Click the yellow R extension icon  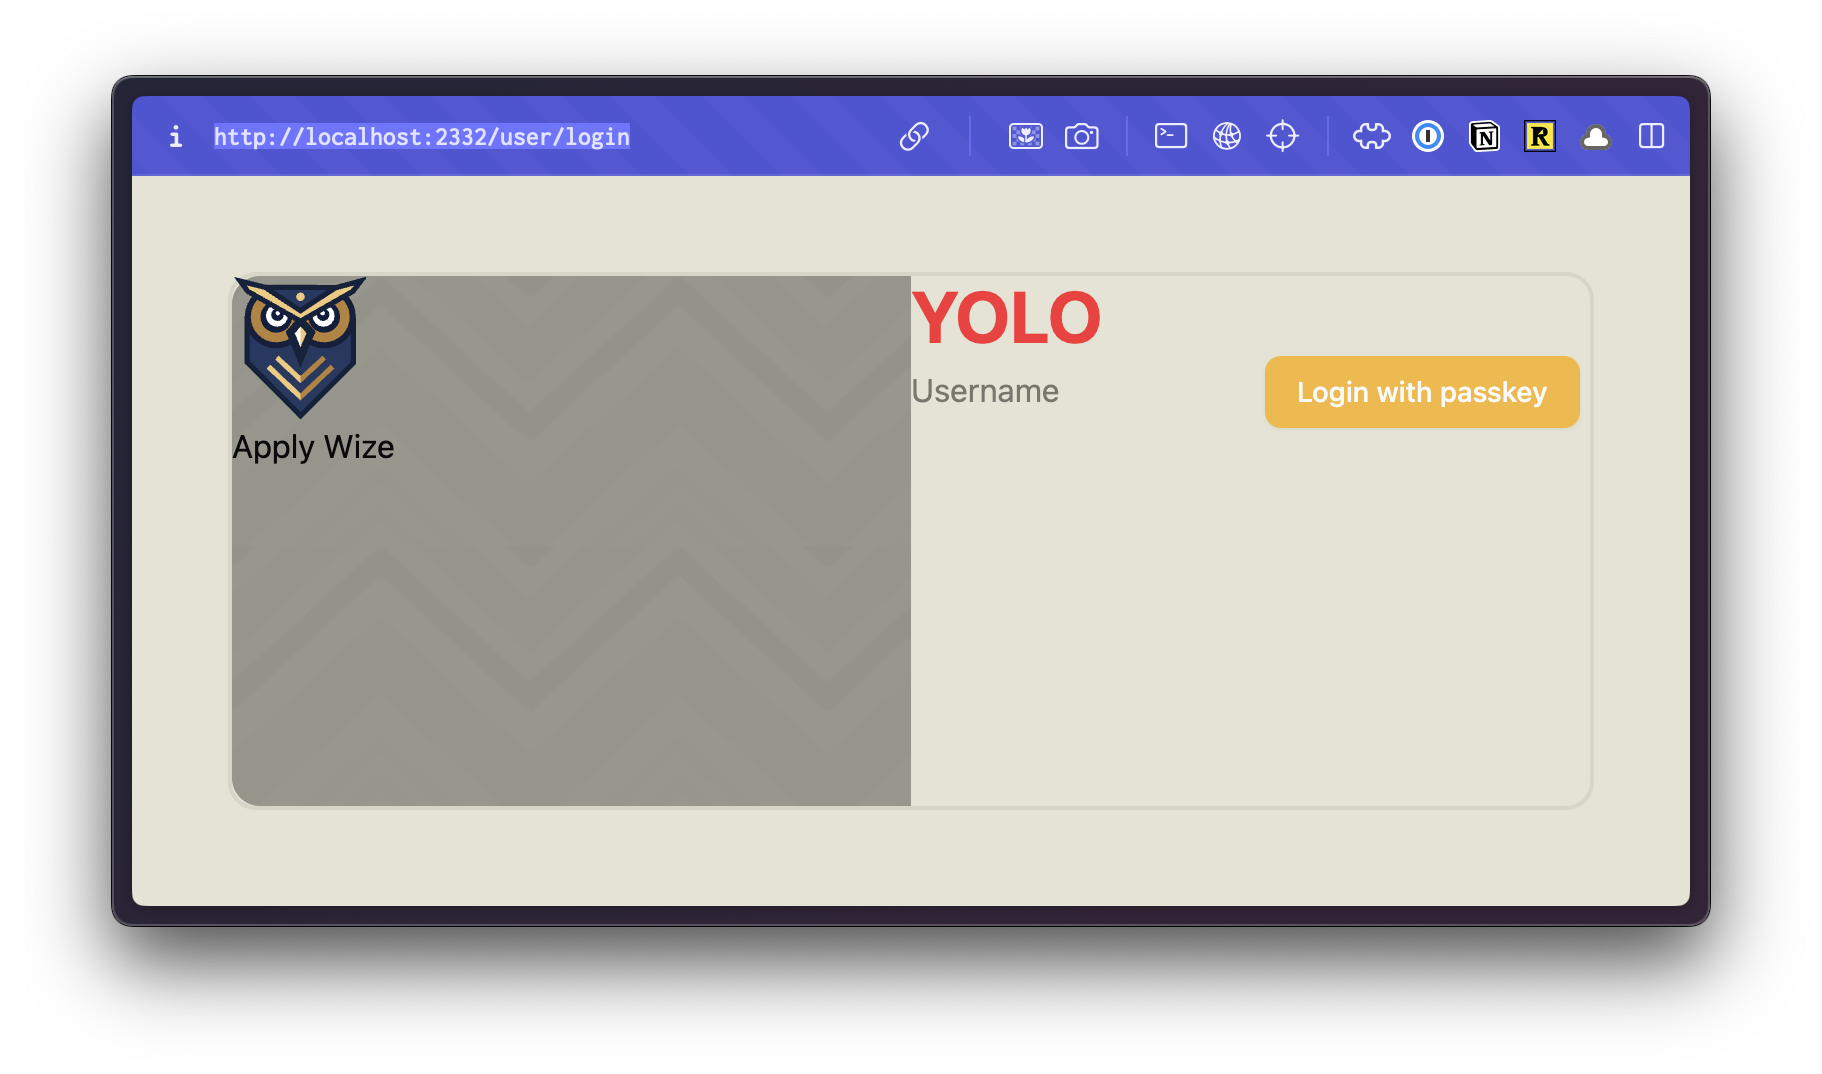(x=1540, y=136)
